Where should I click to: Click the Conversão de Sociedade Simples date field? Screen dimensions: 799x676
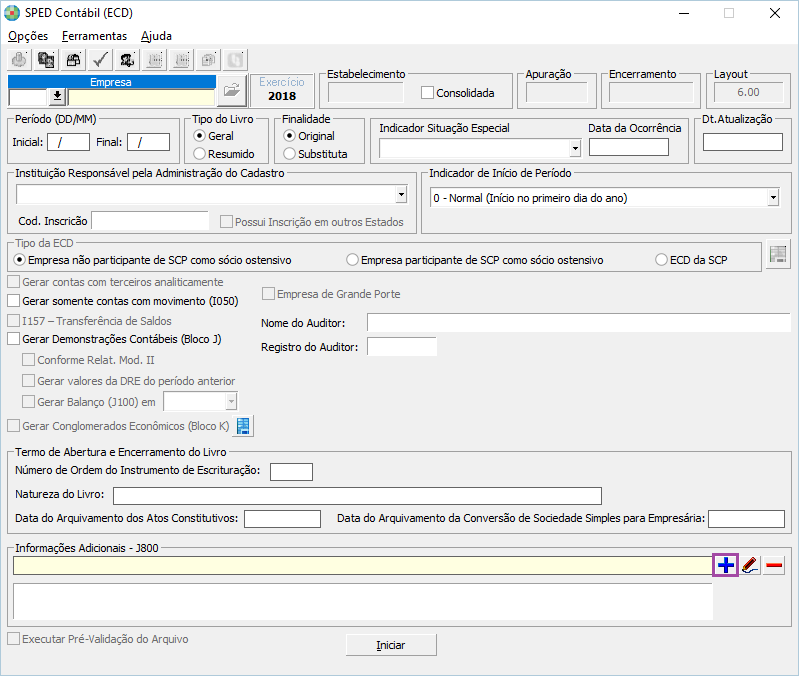[747, 519]
